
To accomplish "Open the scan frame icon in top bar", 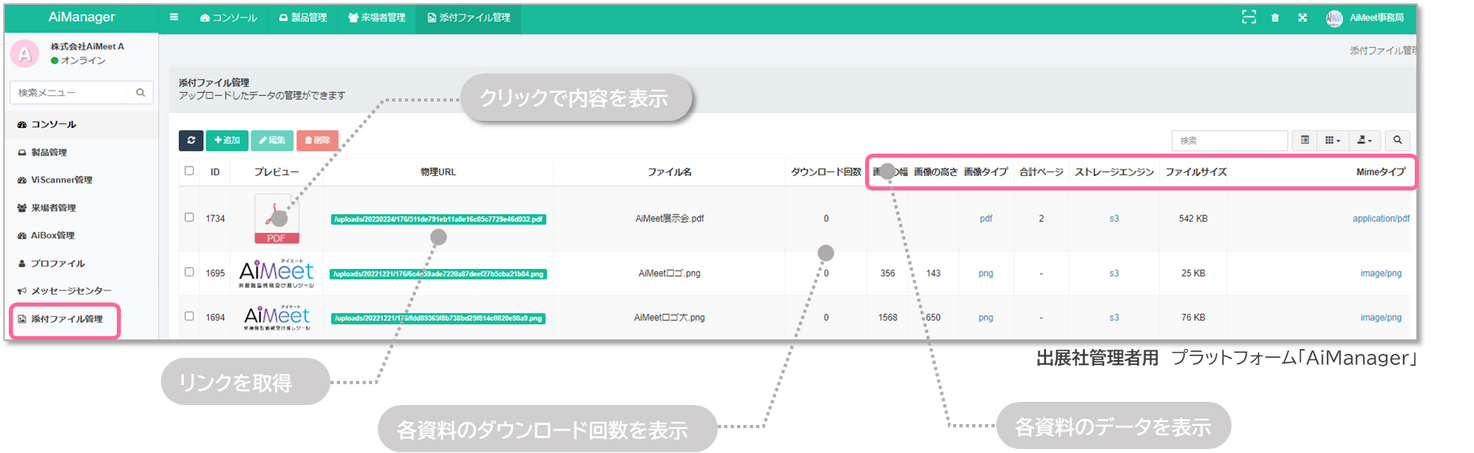I will pyautogui.click(x=1248, y=18).
